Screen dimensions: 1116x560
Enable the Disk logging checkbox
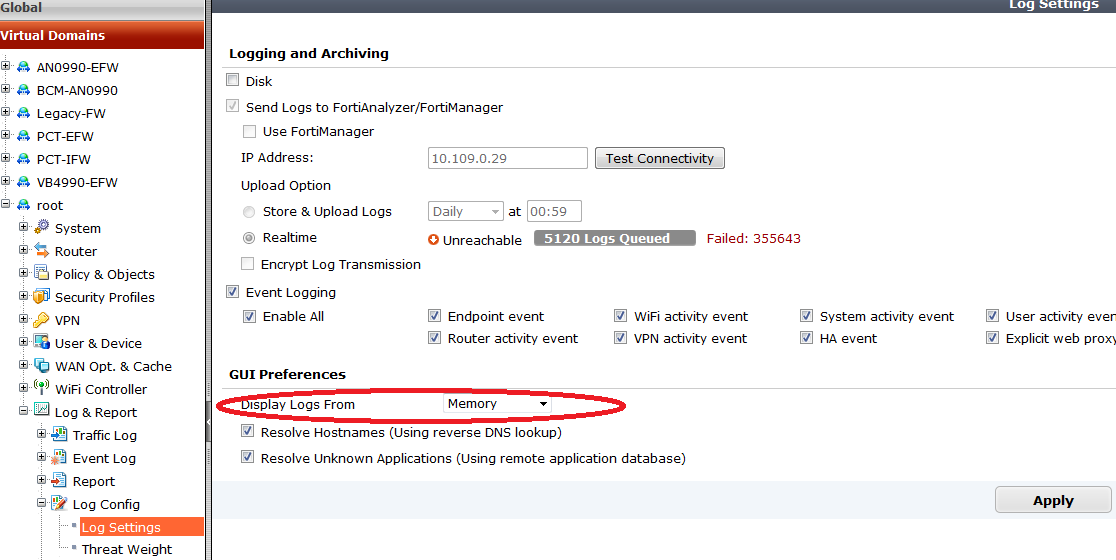233,81
